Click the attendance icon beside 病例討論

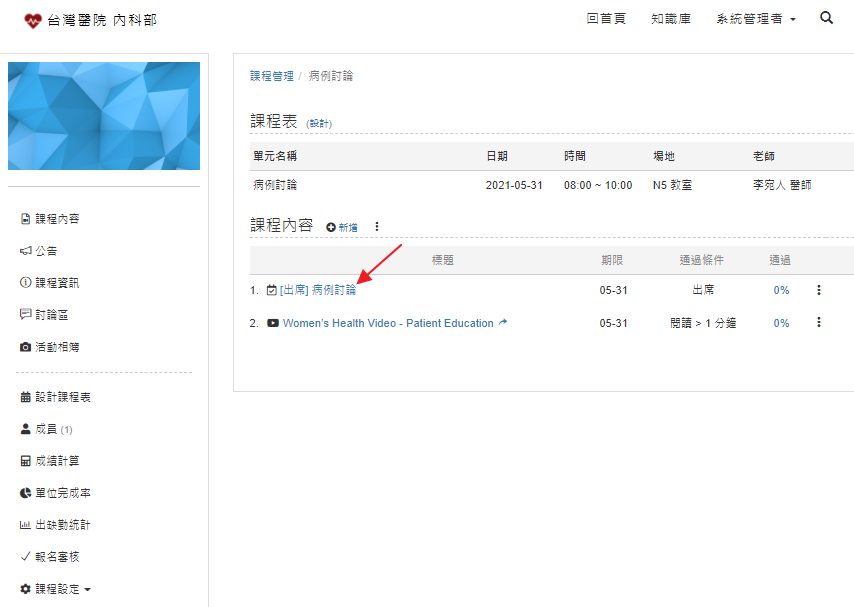tap(272, 291)
